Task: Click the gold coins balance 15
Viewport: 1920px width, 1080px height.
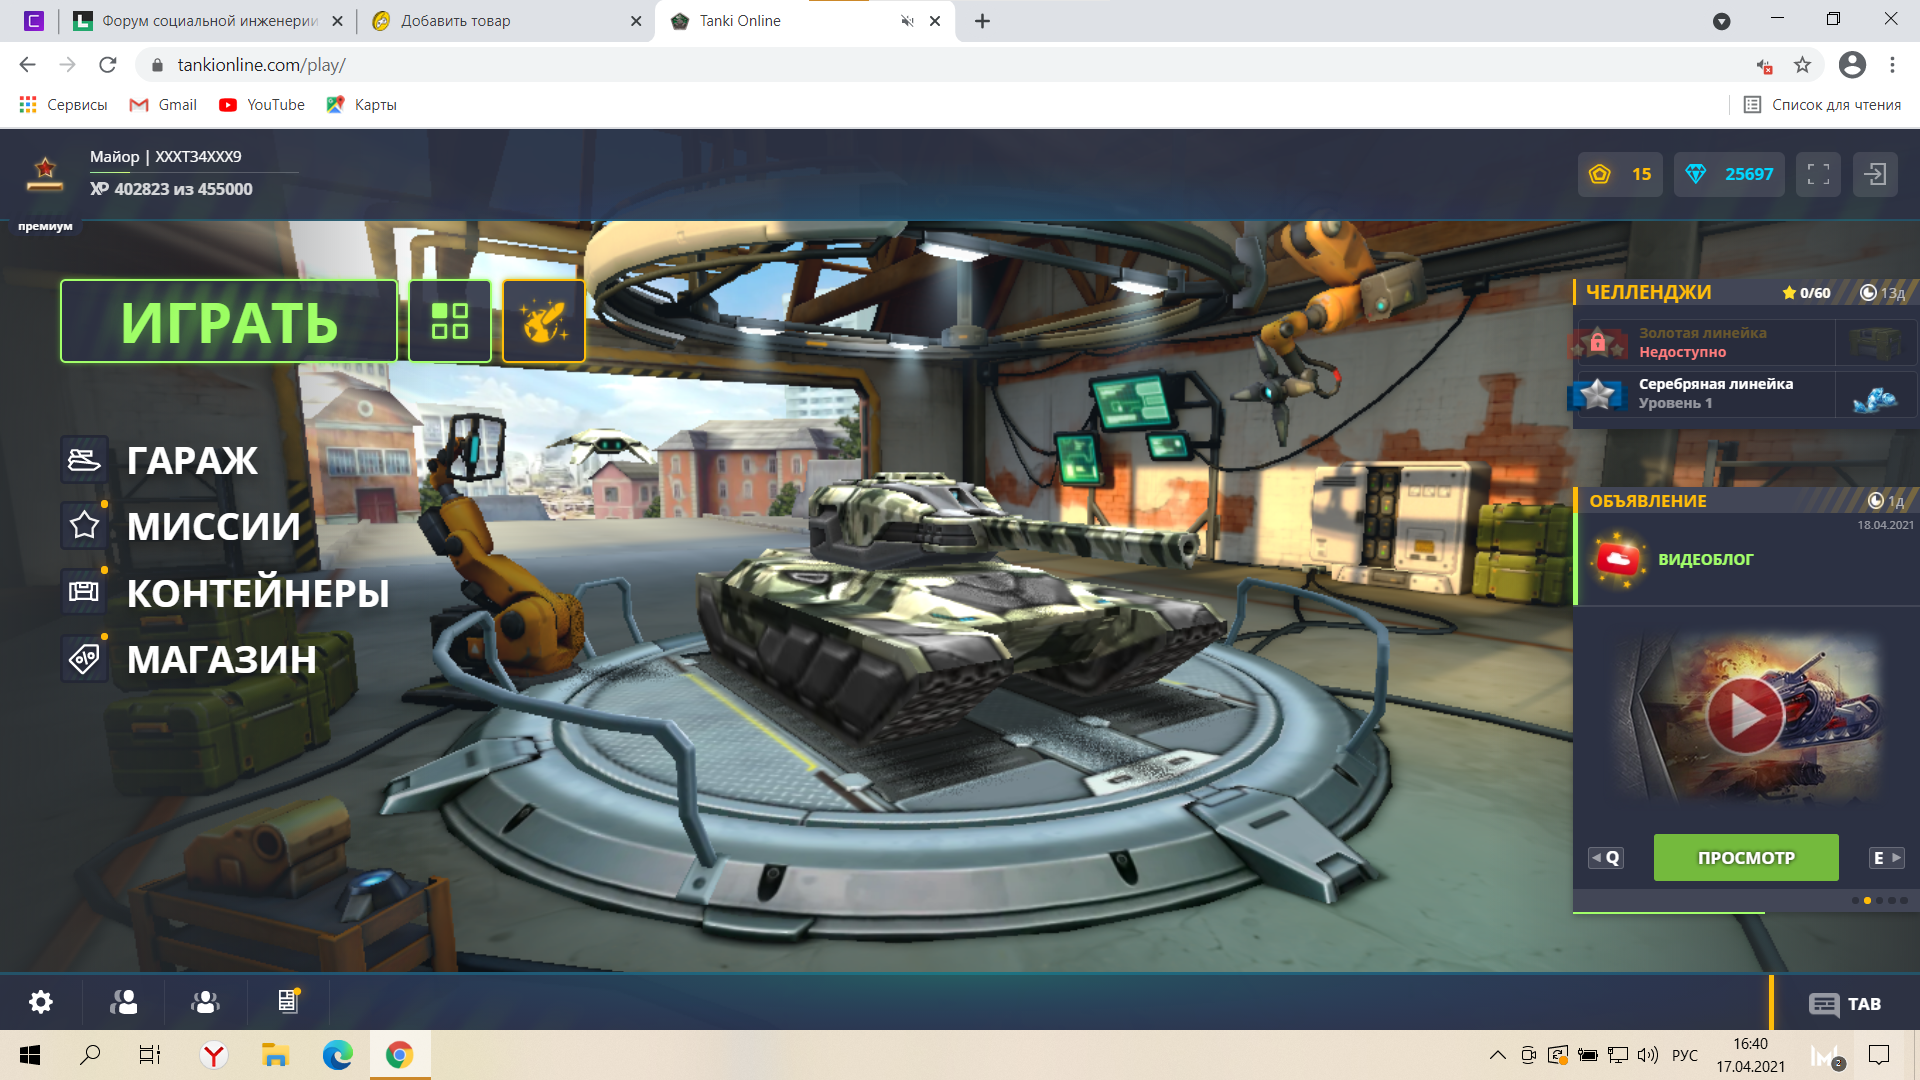Action: [x=1620, y=174]
